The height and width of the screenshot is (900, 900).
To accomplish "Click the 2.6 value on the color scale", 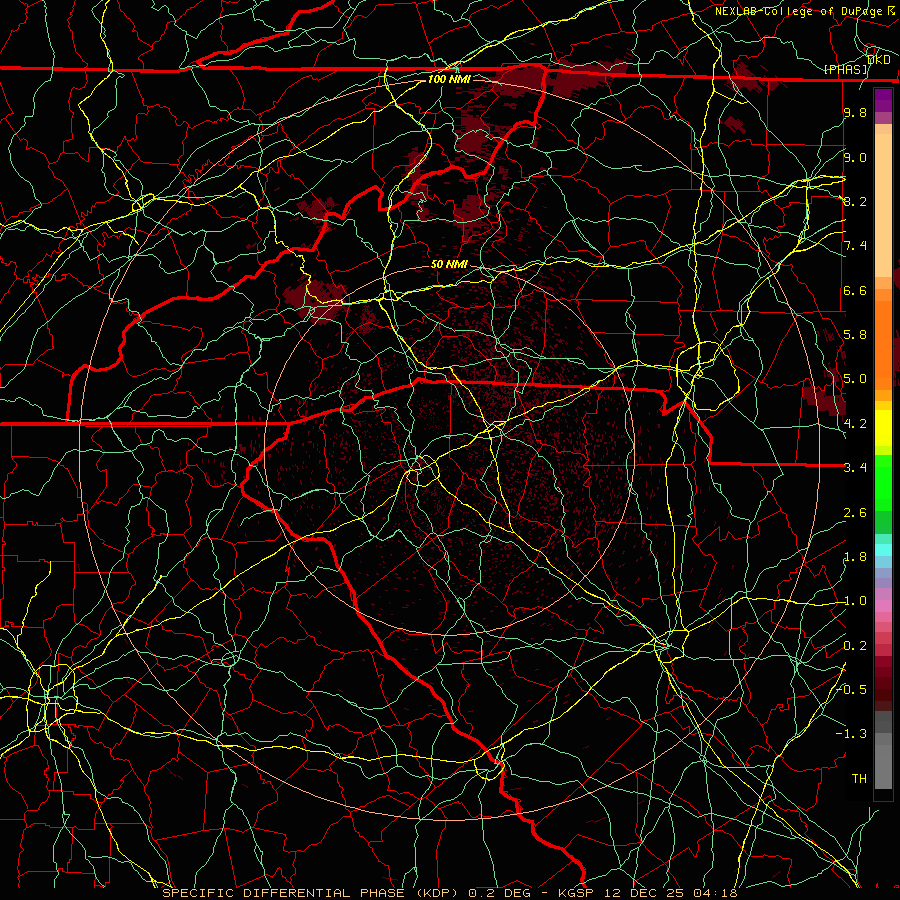I will tap(855, 513).
